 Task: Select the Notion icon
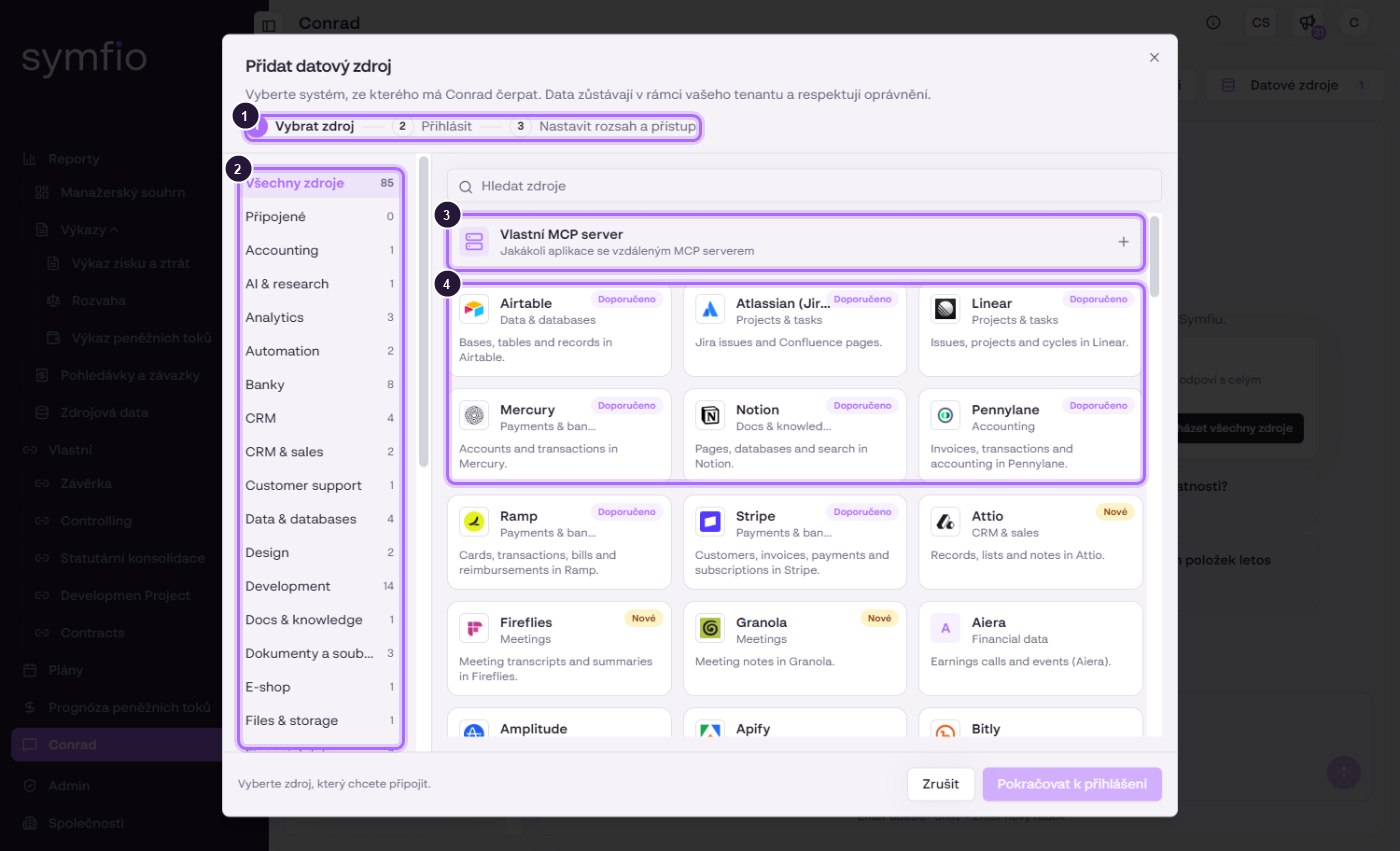point(710,416)
